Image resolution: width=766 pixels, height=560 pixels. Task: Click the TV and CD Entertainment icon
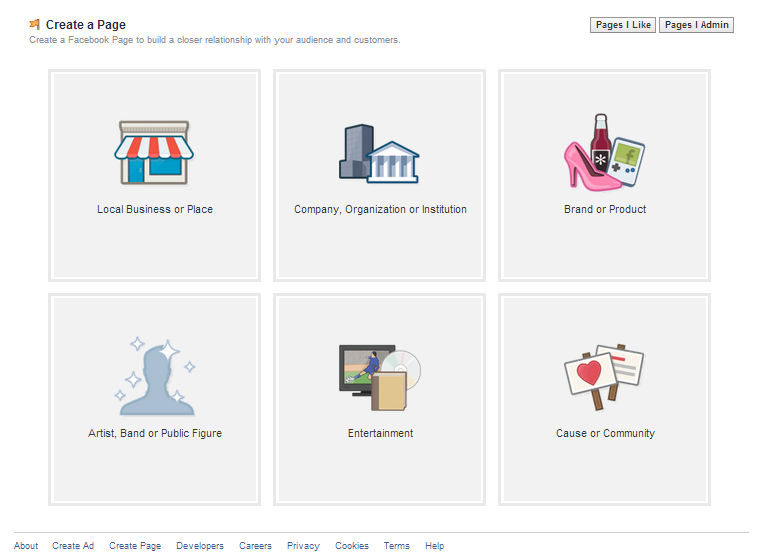[380, 377]
